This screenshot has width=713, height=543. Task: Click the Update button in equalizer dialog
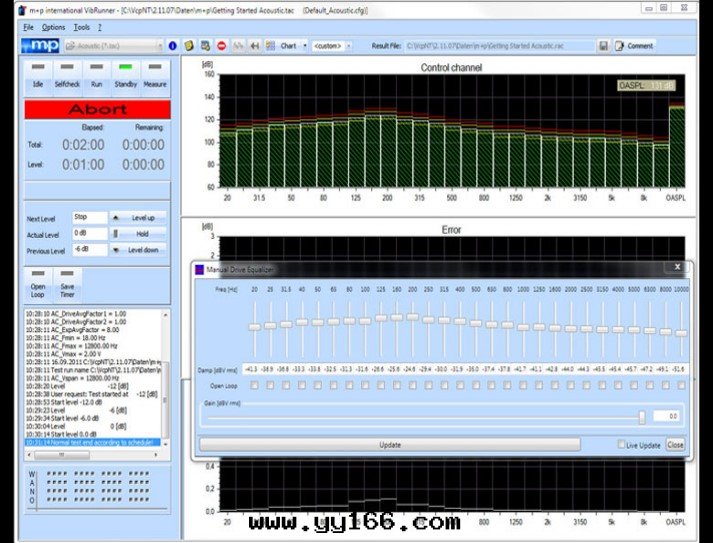[389, 444]
